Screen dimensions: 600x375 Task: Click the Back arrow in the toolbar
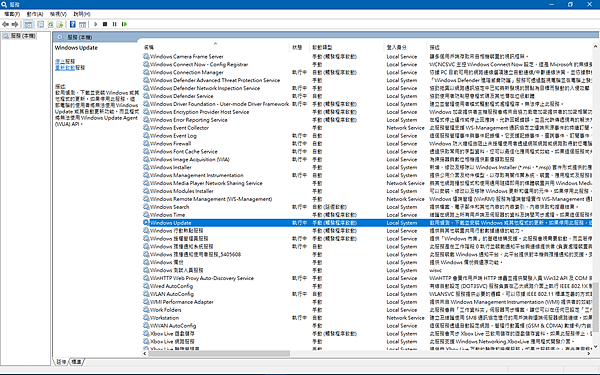point(5,24)
